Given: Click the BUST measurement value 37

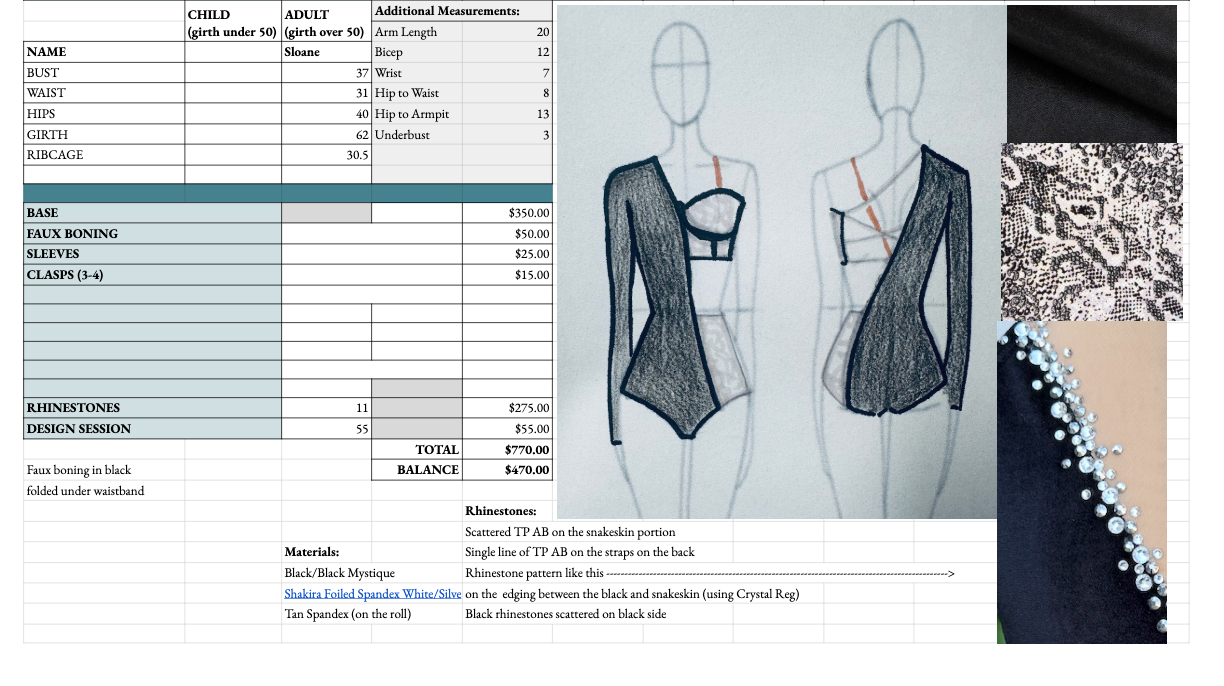Looking at the screenshot, I should [326, 73].
